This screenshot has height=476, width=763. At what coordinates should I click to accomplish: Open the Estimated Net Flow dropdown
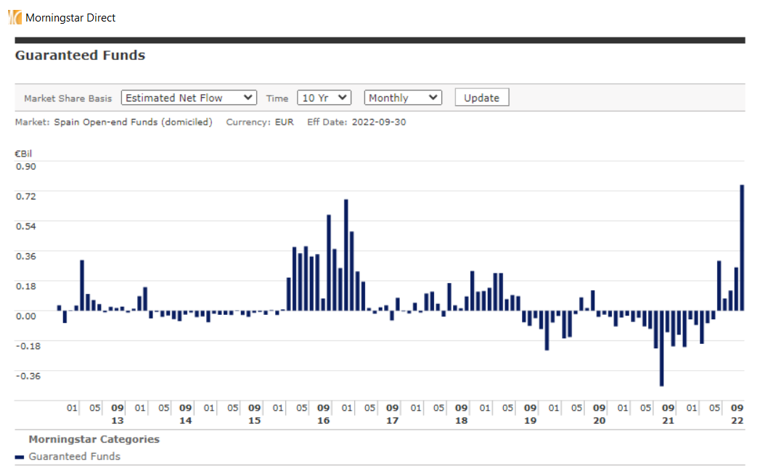click(x=189, y=98)
